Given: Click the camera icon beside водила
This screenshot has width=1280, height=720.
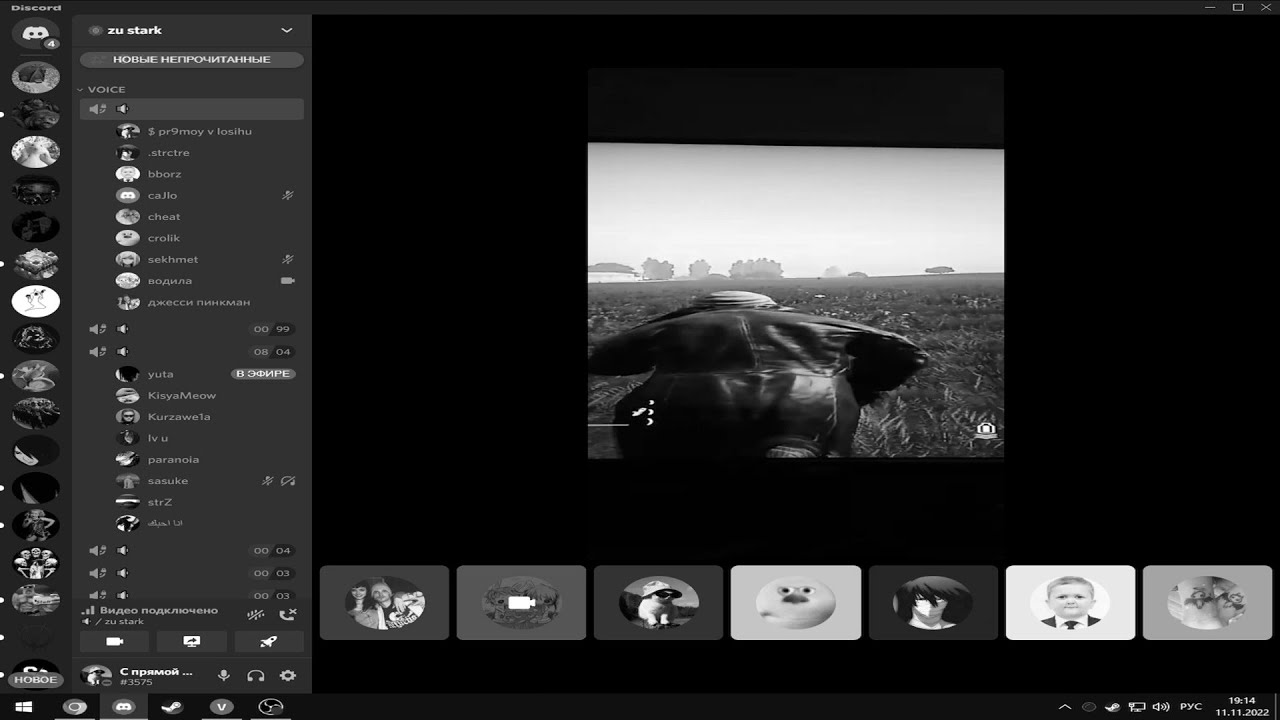Looking at the screenshot, I should pyautogui.click(x=288, y=281).
